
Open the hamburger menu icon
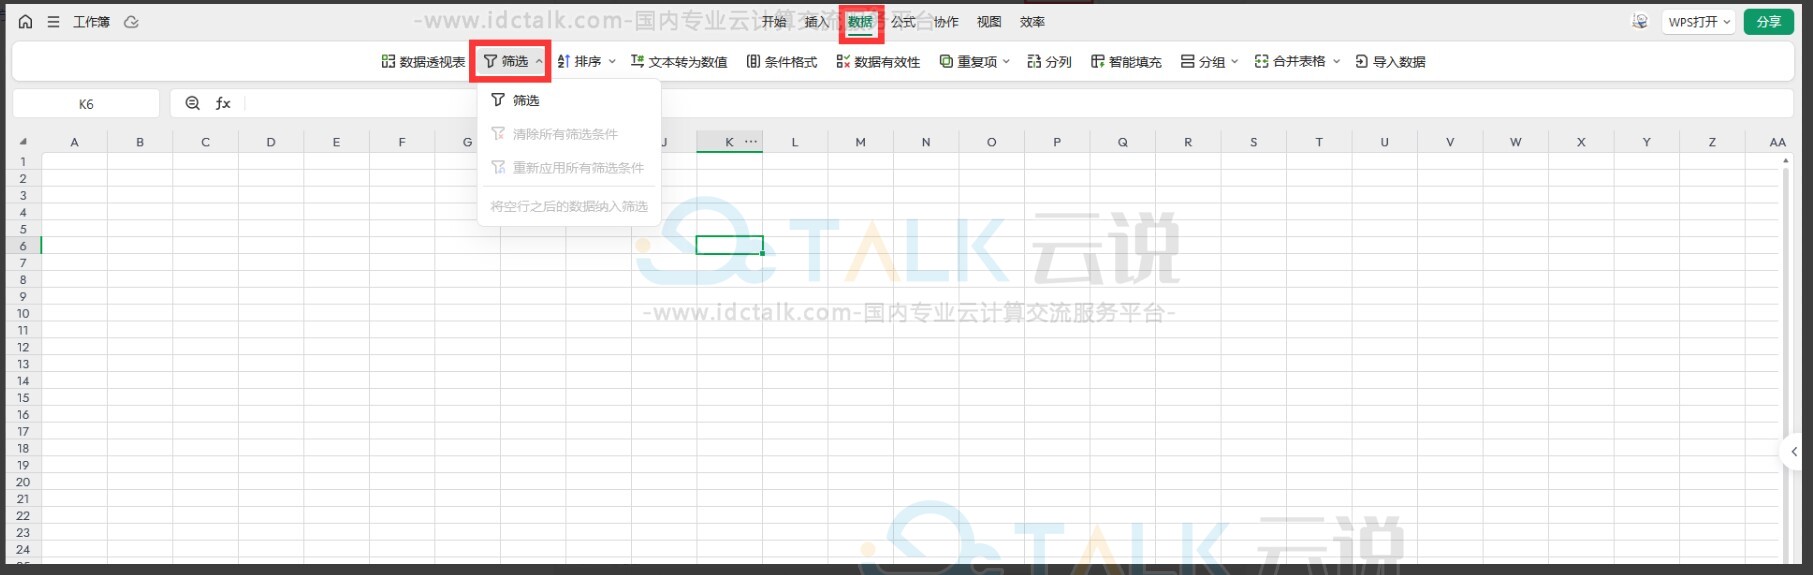coord(54,21)
